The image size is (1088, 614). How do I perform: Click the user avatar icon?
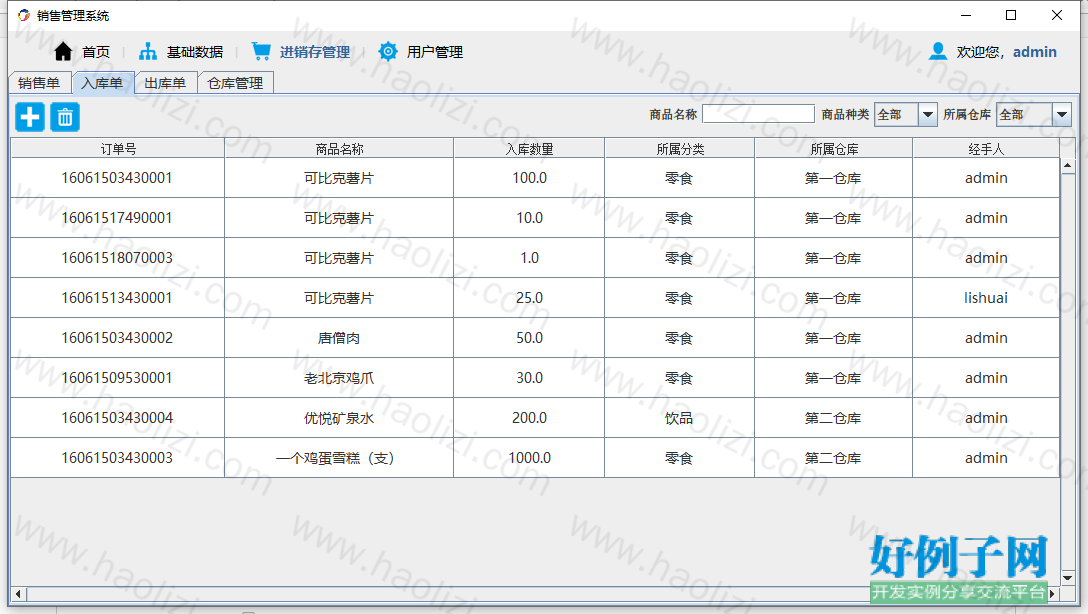point(938,51)
